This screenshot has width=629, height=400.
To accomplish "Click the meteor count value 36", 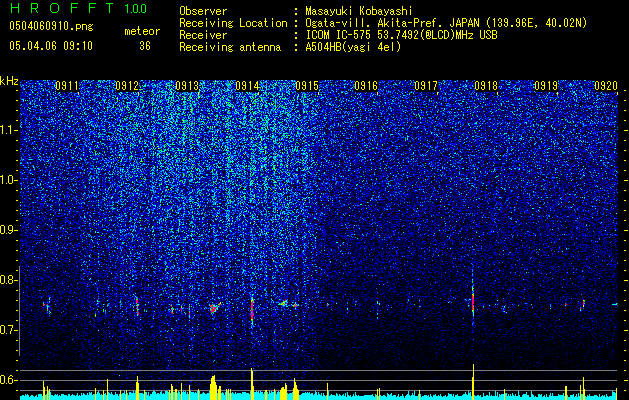I will tap(144, 46).
